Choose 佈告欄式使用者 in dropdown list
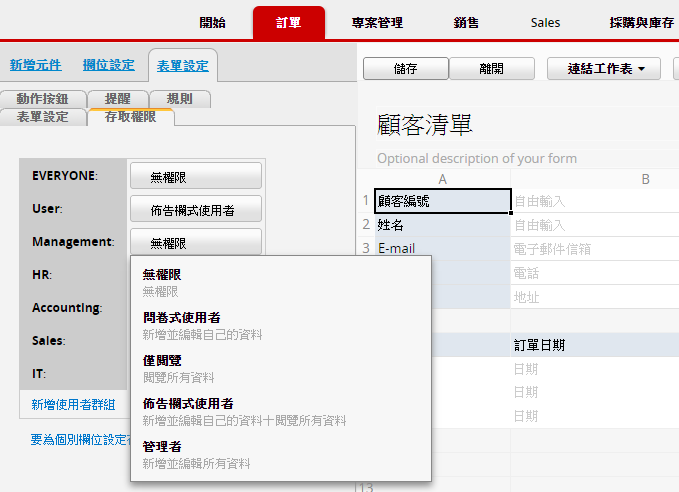 pyautogui.click(x=281, y=411)
